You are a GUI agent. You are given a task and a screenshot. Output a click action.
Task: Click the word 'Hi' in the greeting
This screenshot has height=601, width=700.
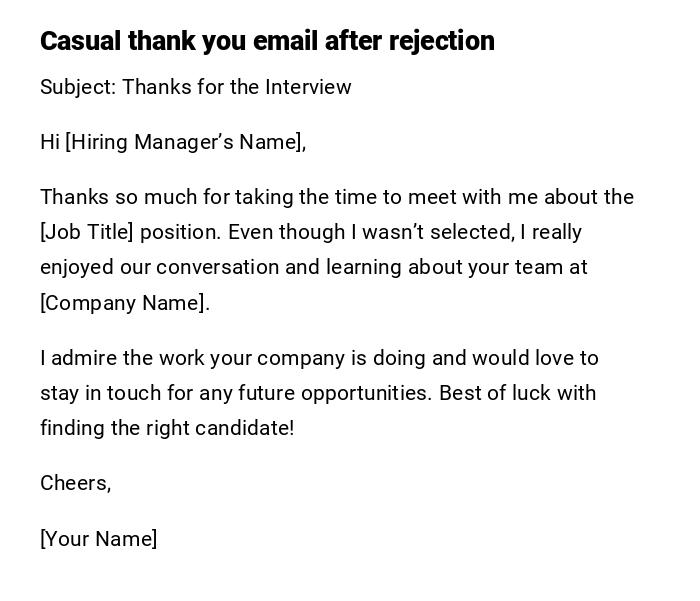[x=50, y=142]
